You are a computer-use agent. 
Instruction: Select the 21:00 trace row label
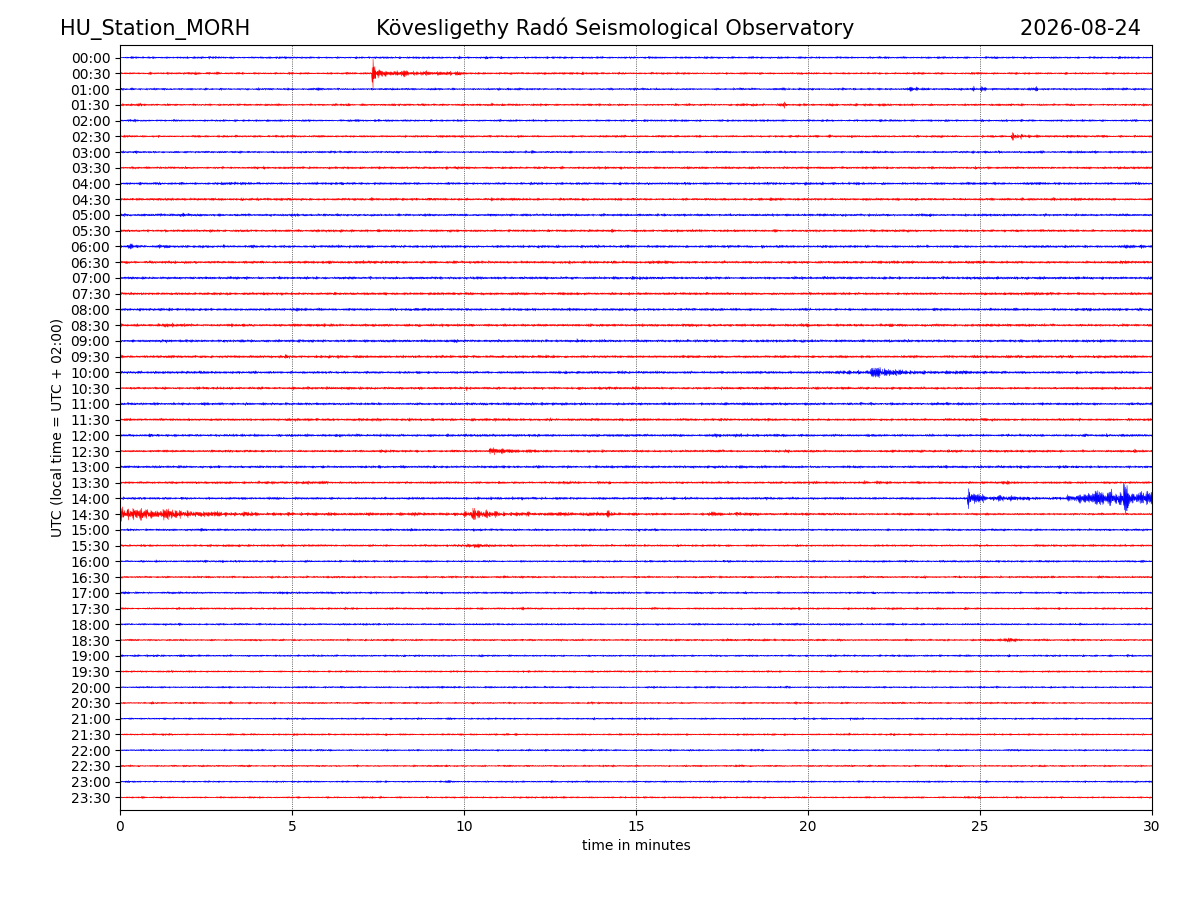(x=91, y=719)
